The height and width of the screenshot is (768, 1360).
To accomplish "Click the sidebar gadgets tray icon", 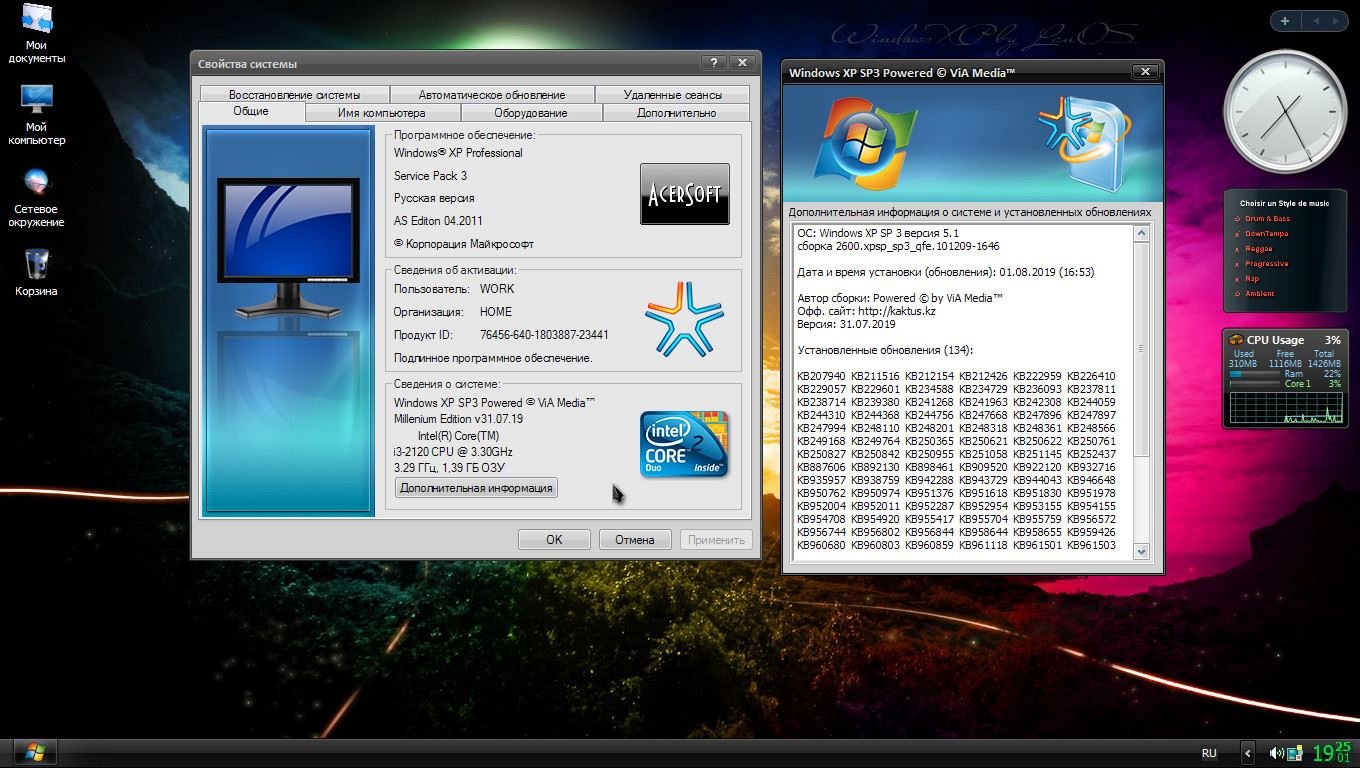I will pos(1295,753).
